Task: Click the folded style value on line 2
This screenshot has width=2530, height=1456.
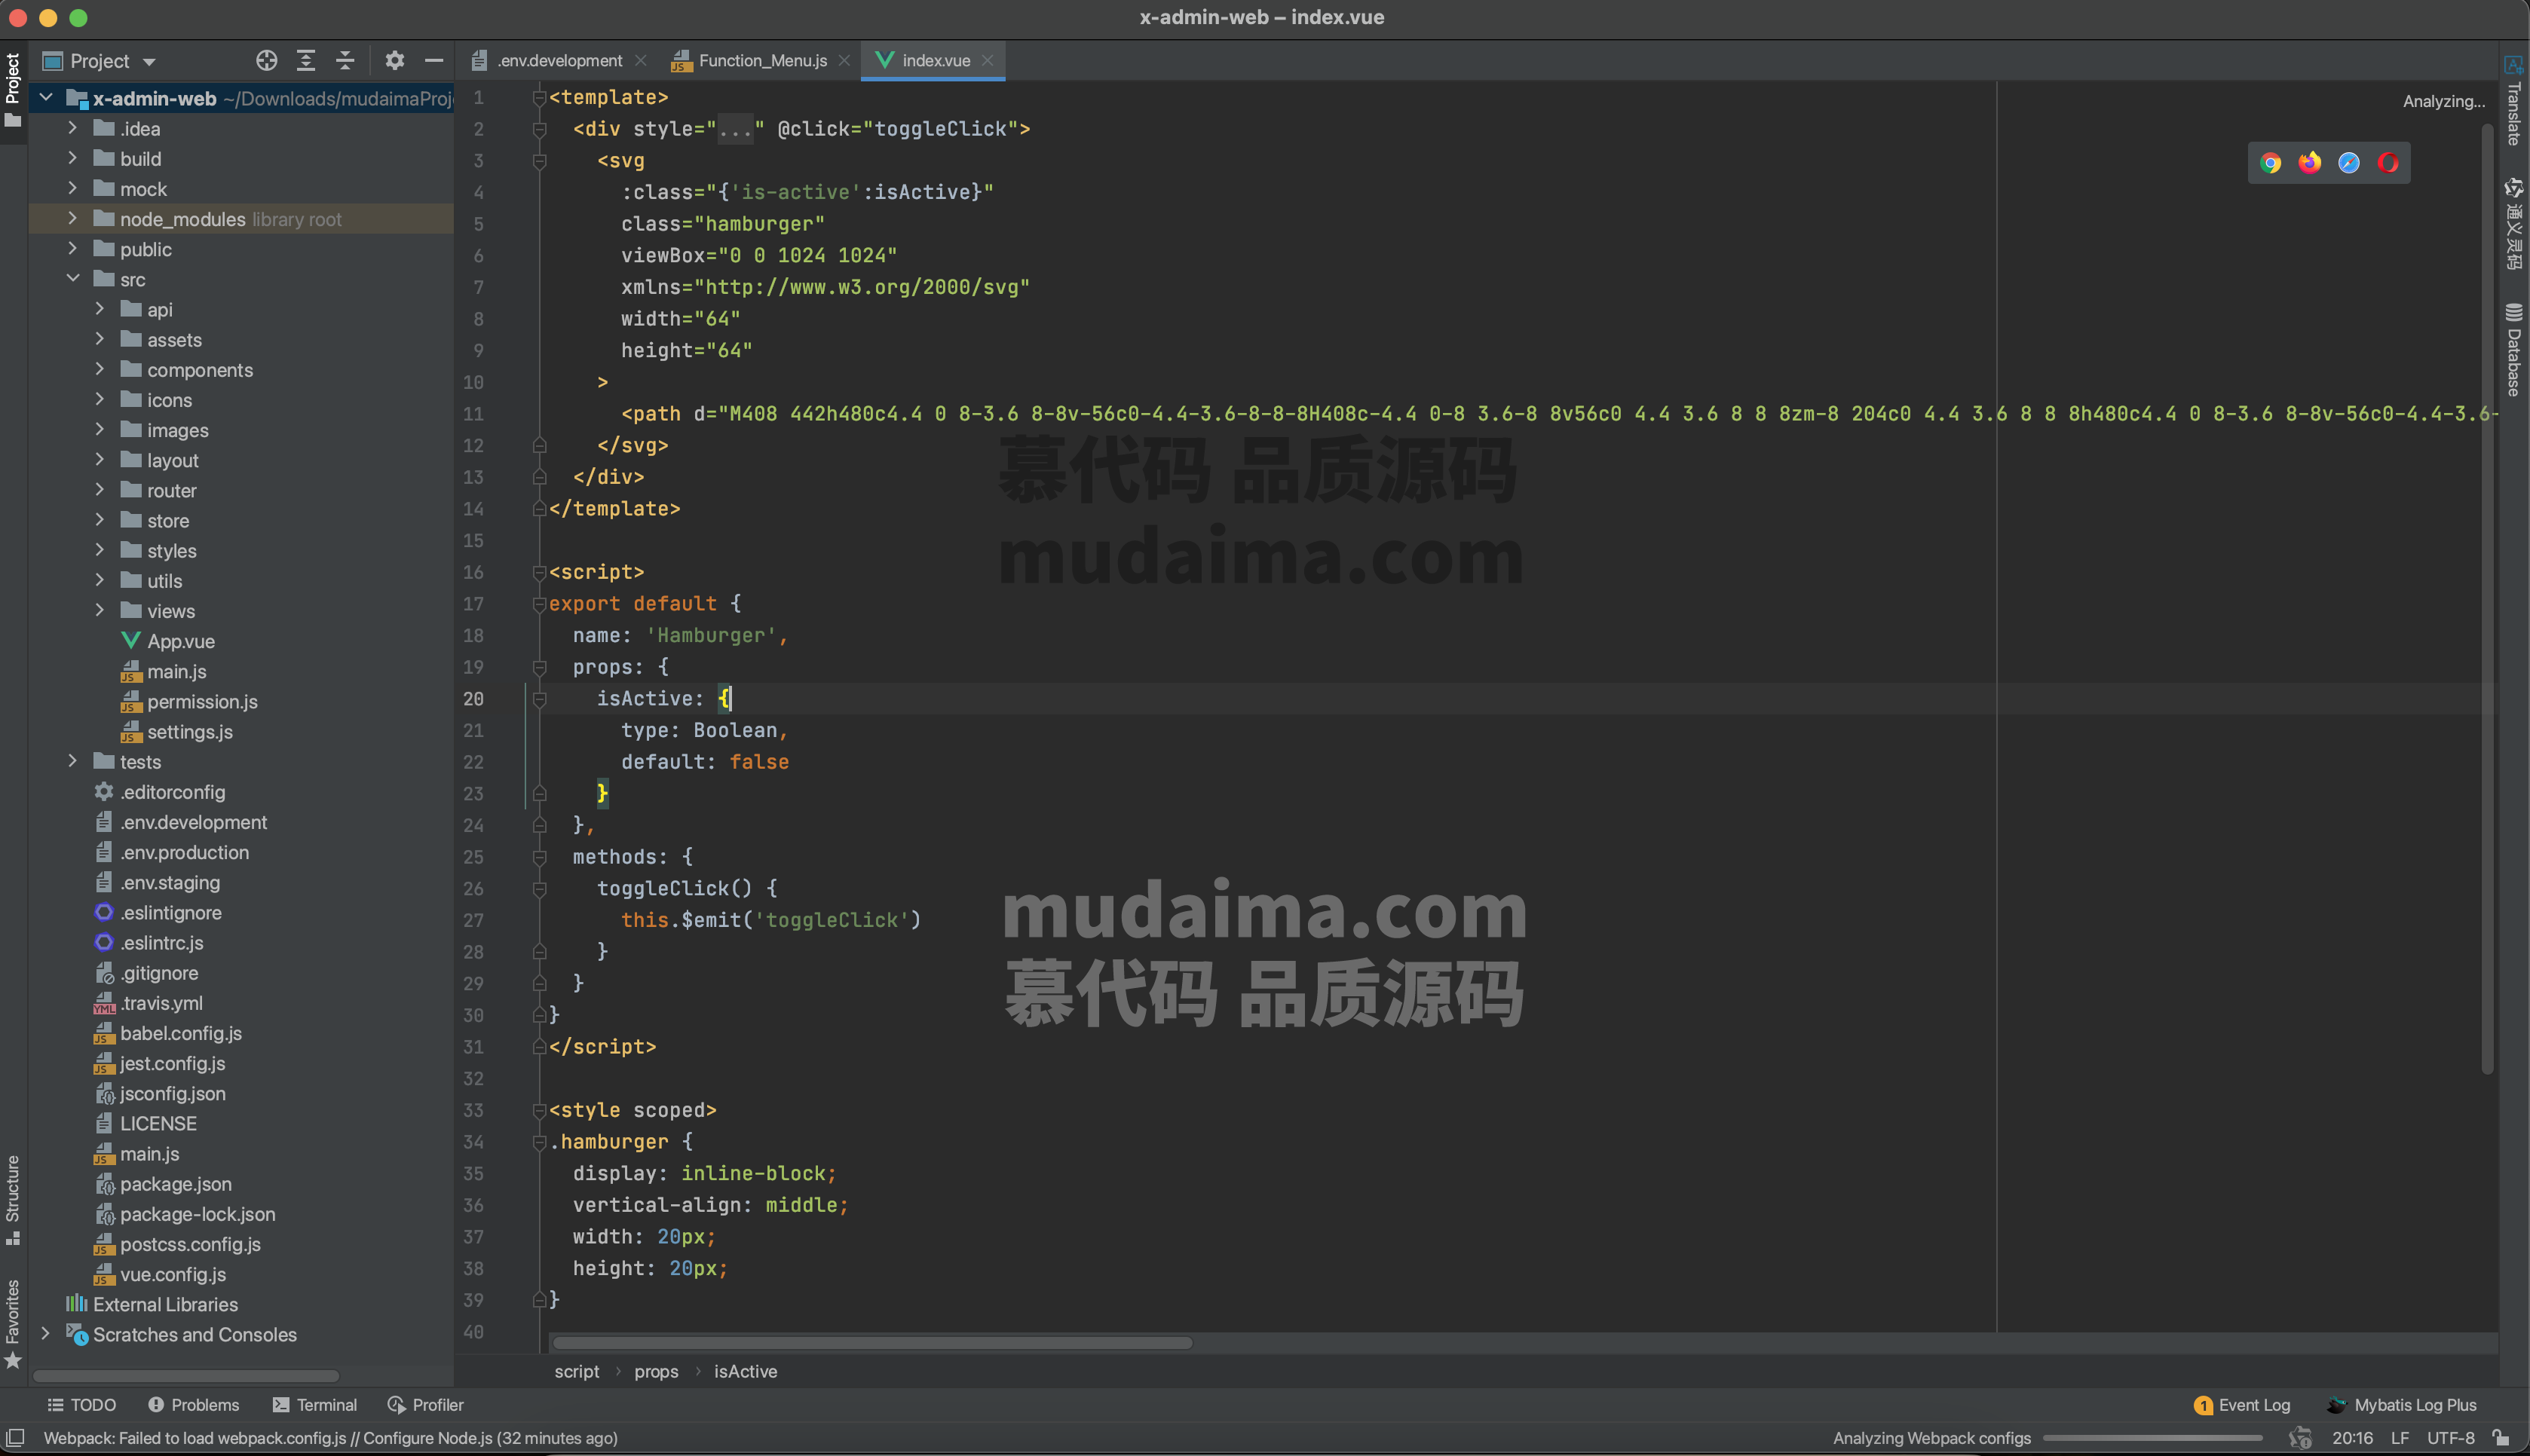Action: click(735, 129)
